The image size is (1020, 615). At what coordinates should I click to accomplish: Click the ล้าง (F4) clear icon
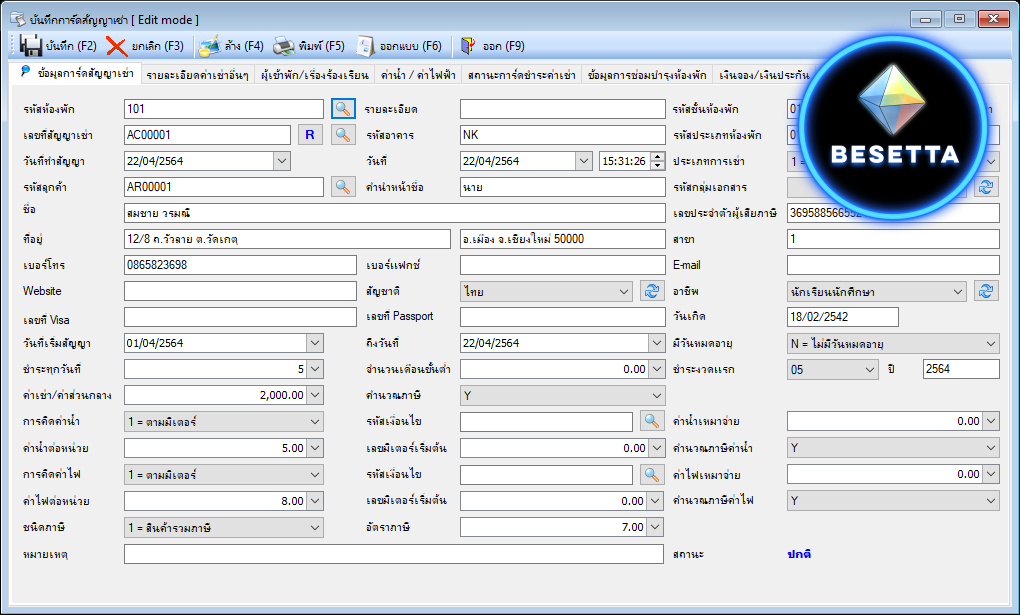(209, 46)
